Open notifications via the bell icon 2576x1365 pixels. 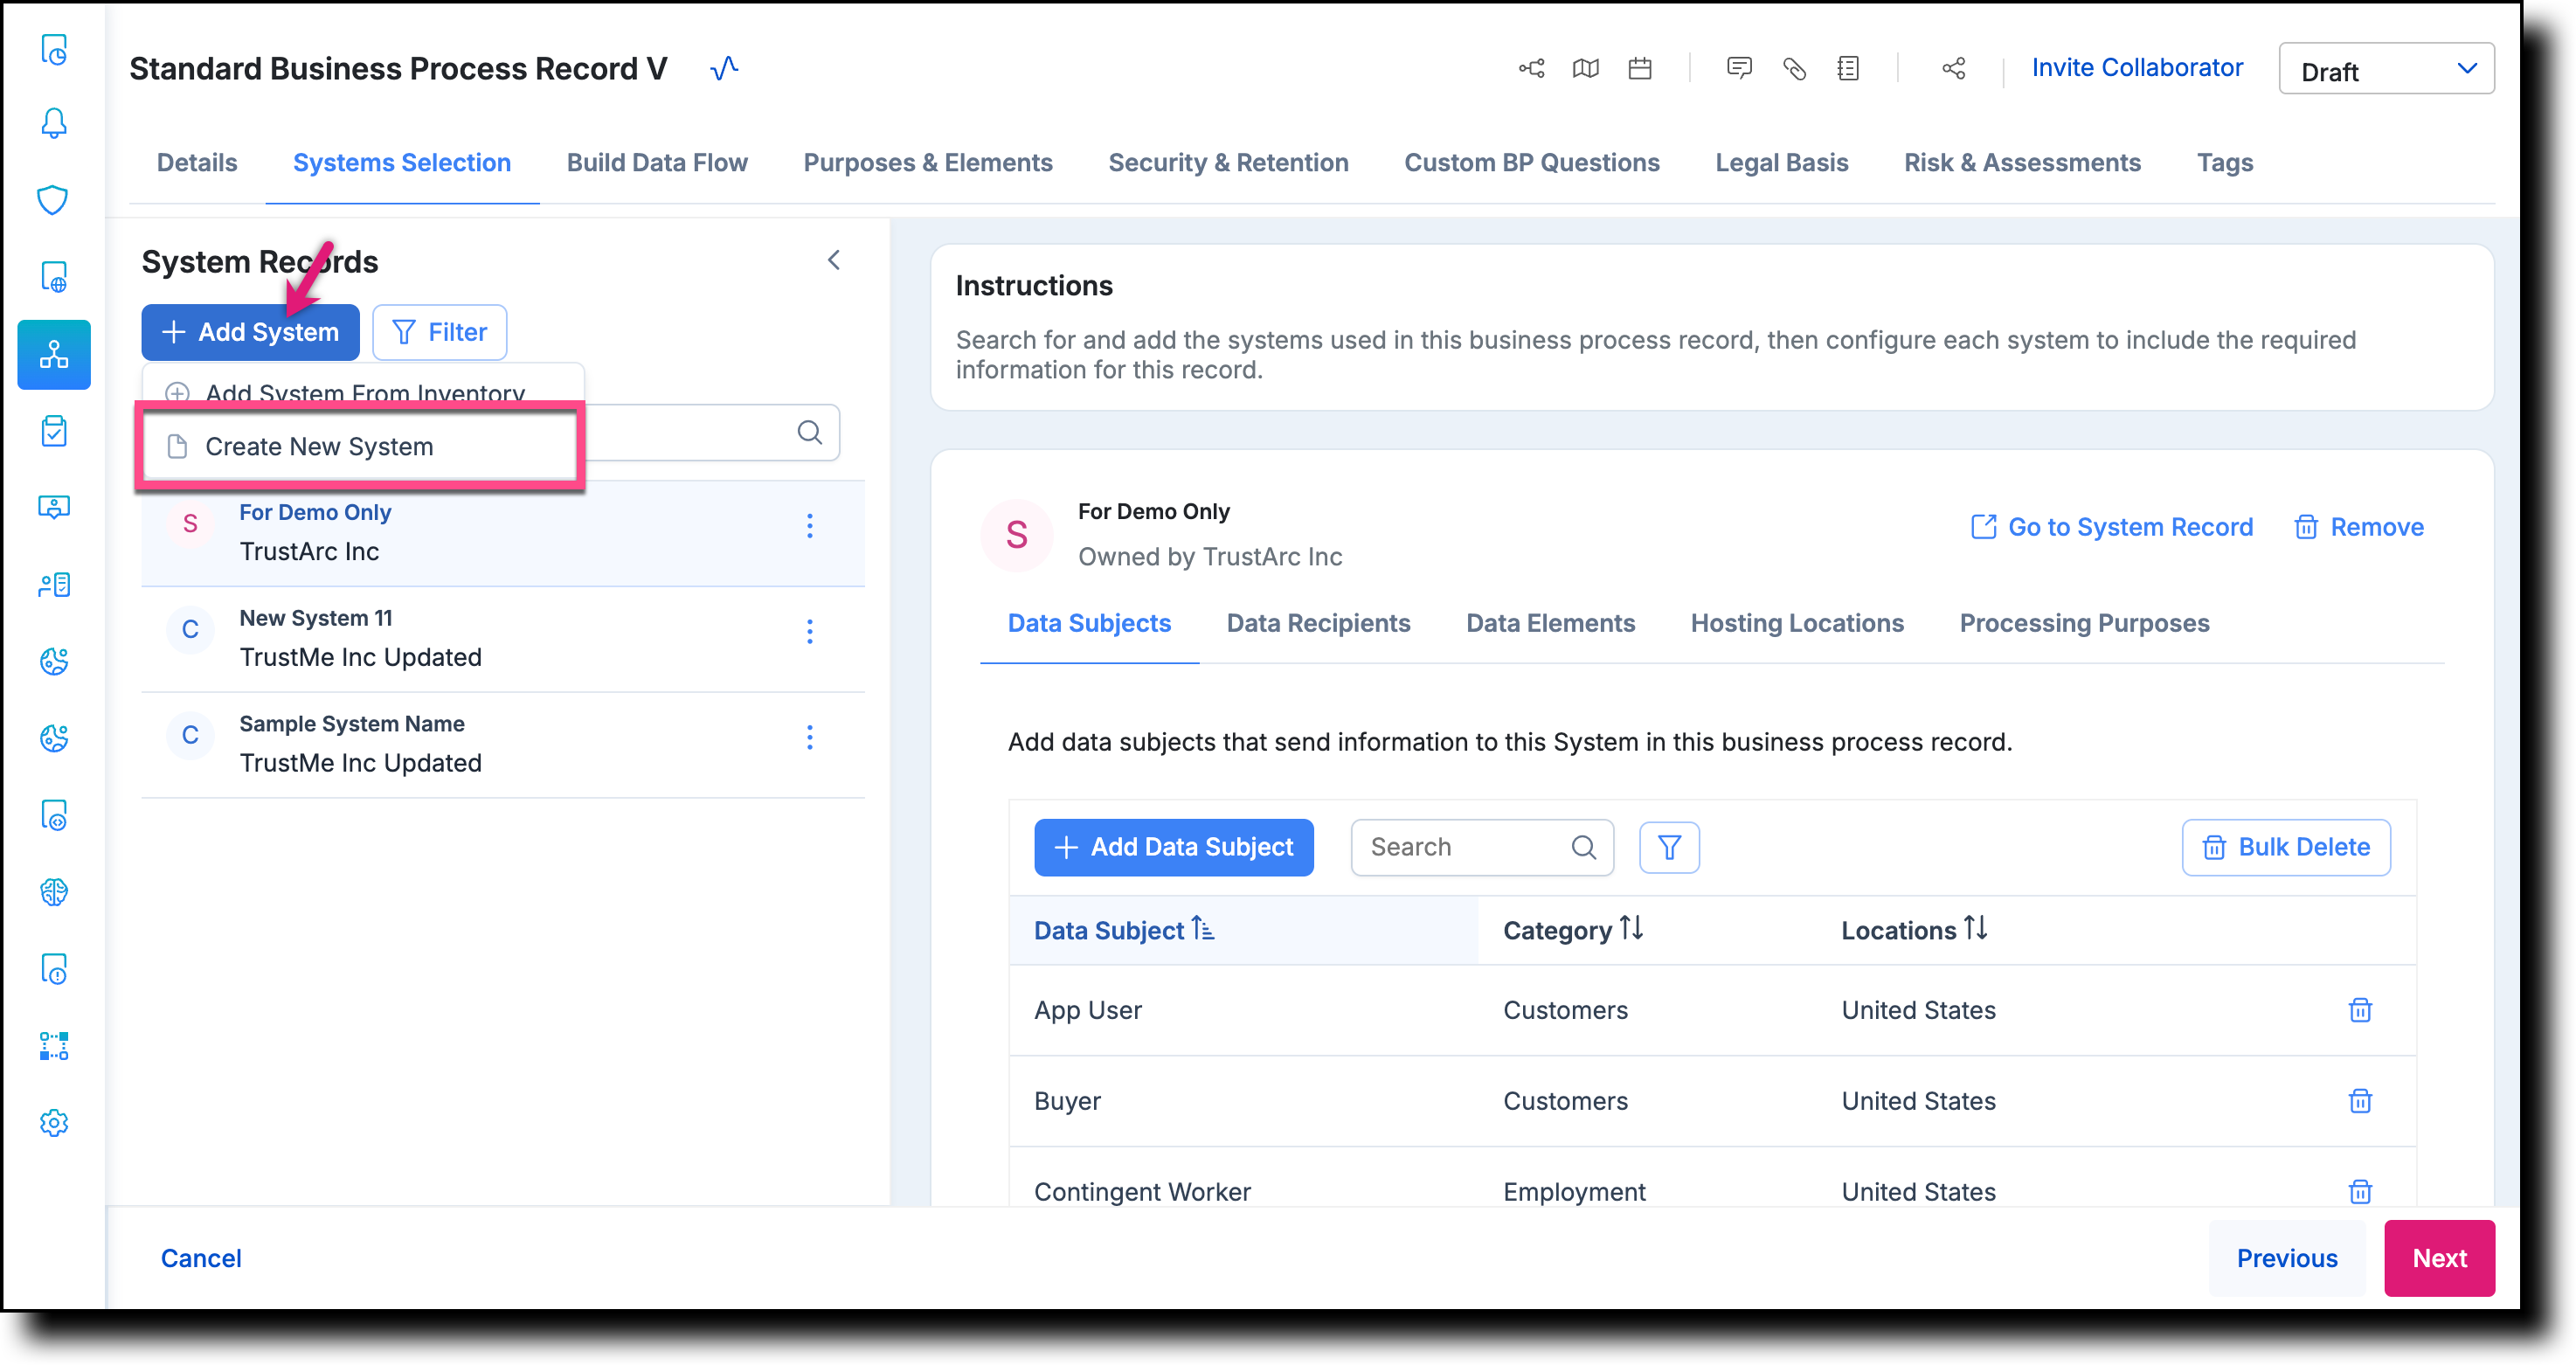click(54, 123)
